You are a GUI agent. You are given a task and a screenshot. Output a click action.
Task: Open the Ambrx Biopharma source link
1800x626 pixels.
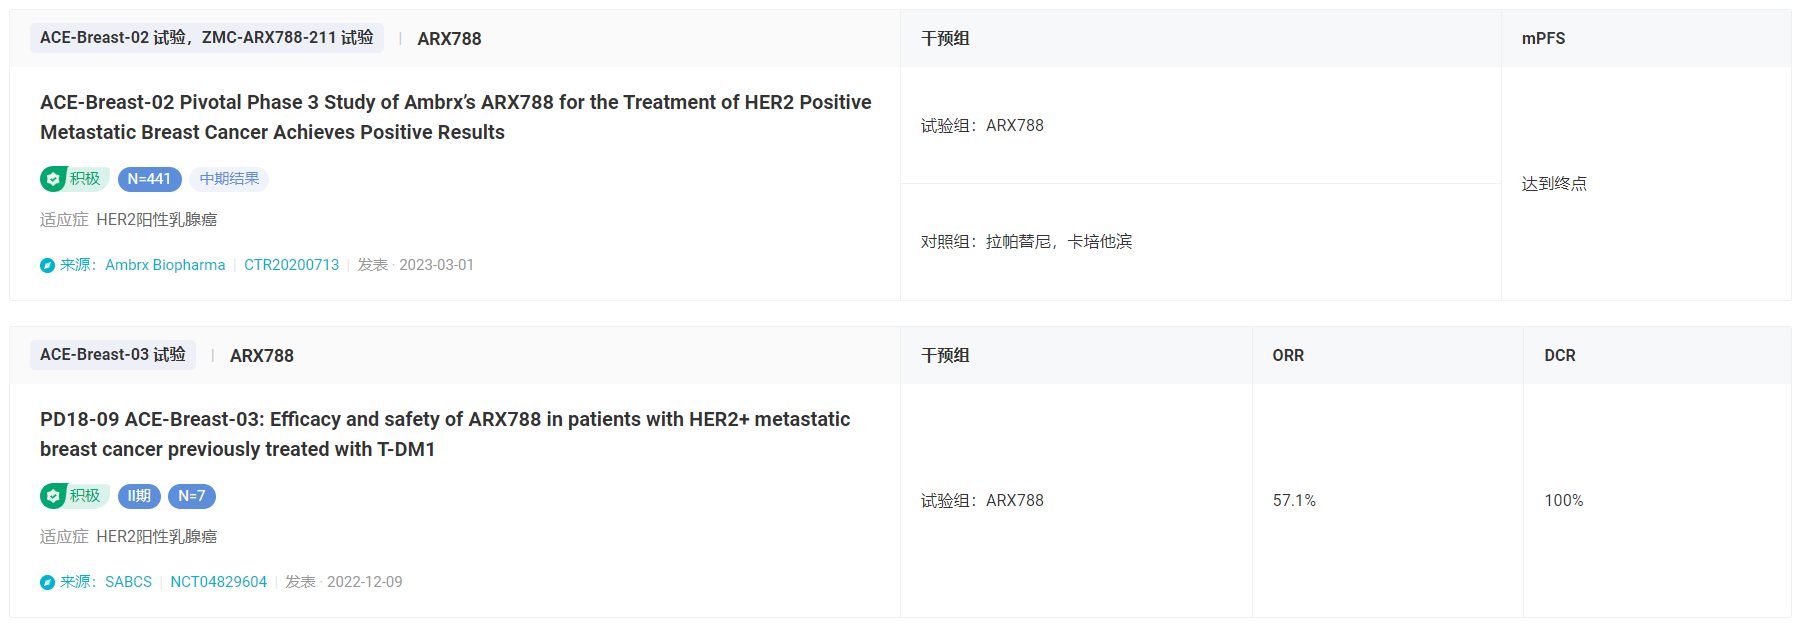pos(165,265)
